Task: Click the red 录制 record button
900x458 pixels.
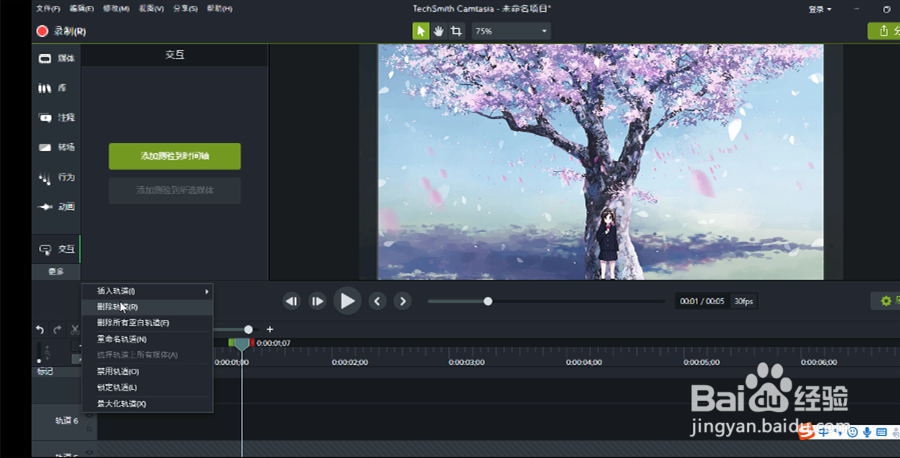Action: coord(42,31)
